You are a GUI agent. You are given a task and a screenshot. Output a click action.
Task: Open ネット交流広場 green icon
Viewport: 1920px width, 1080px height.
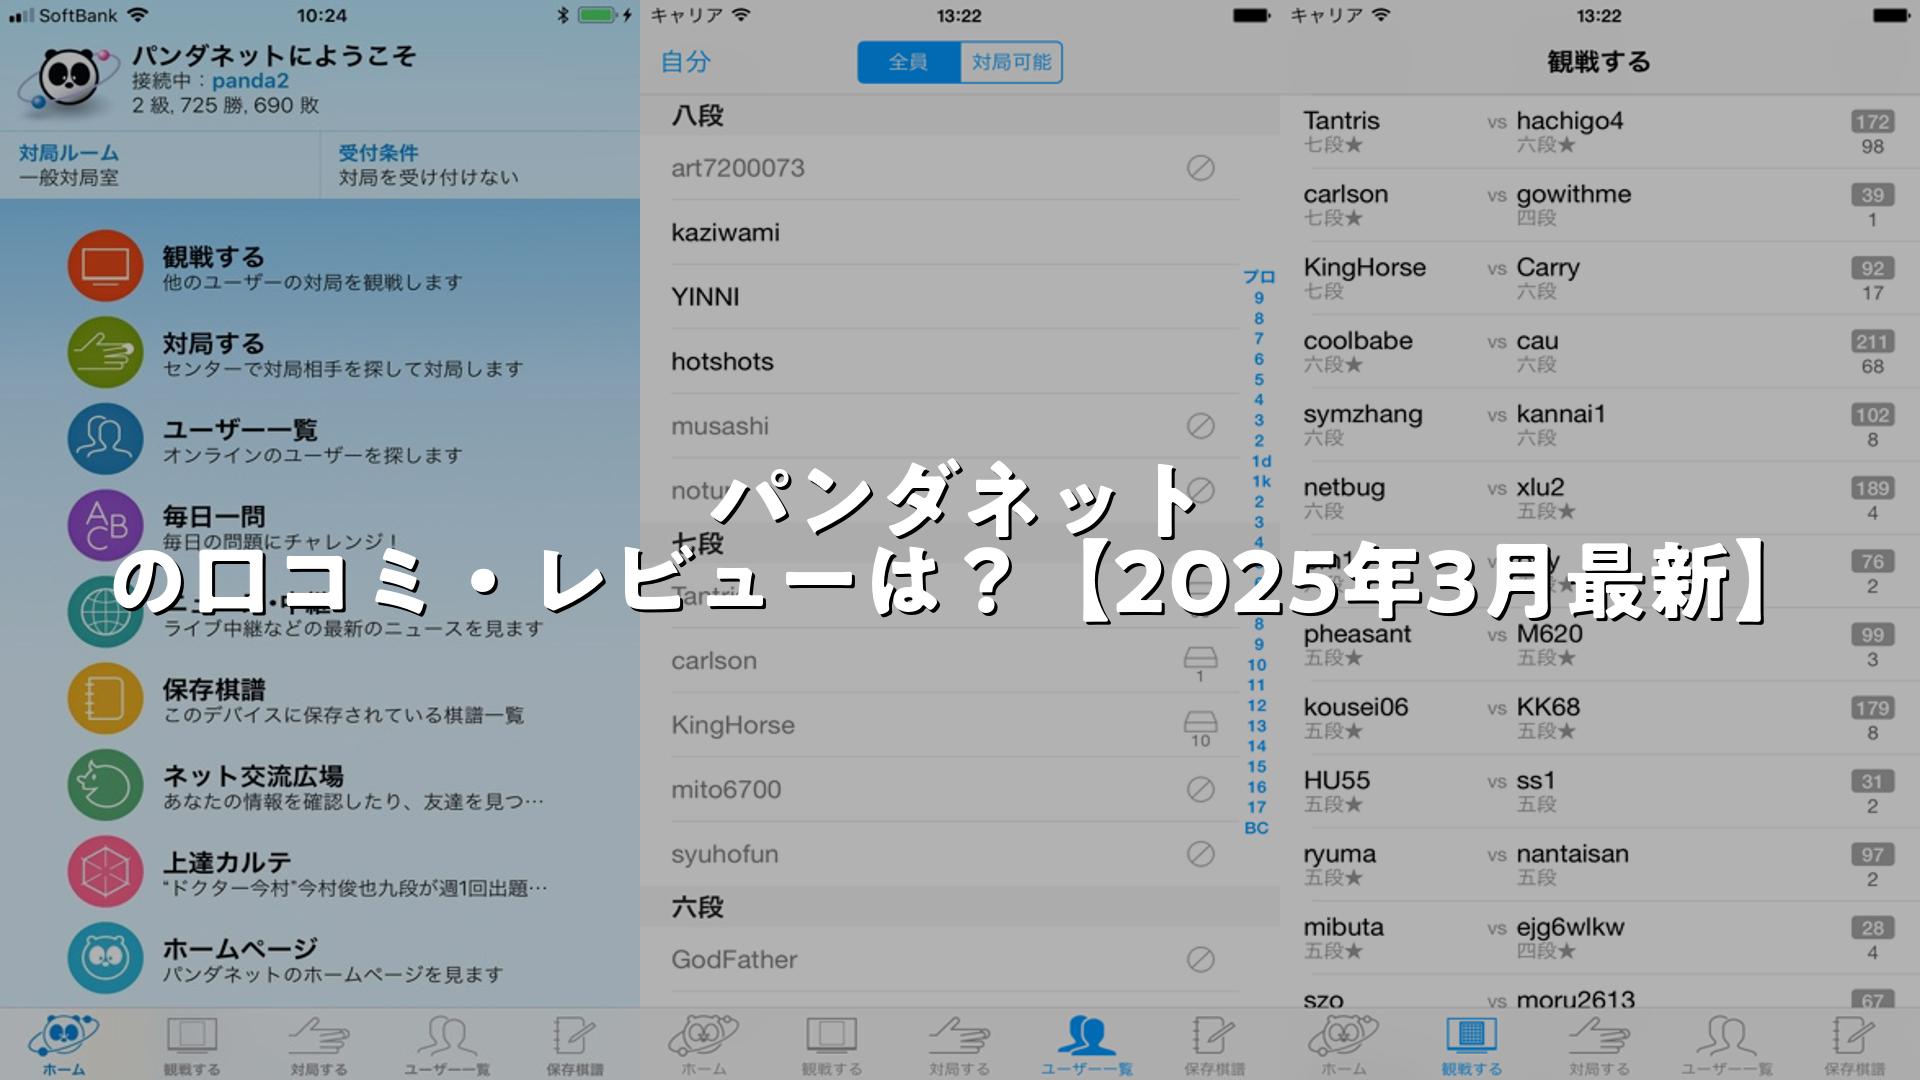coord(105,785)
